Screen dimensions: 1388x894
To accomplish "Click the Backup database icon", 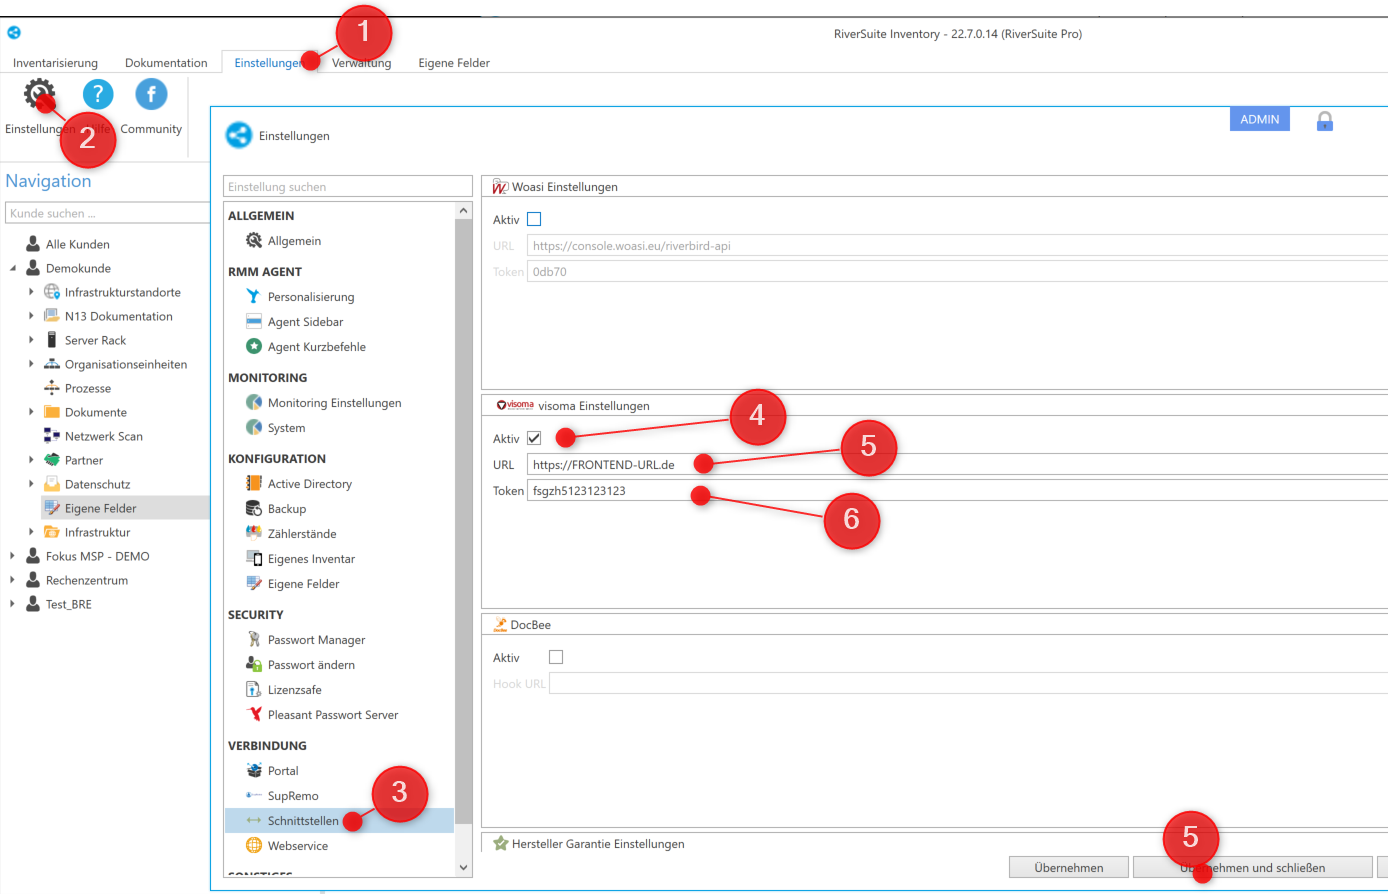I will pos(254,509).
